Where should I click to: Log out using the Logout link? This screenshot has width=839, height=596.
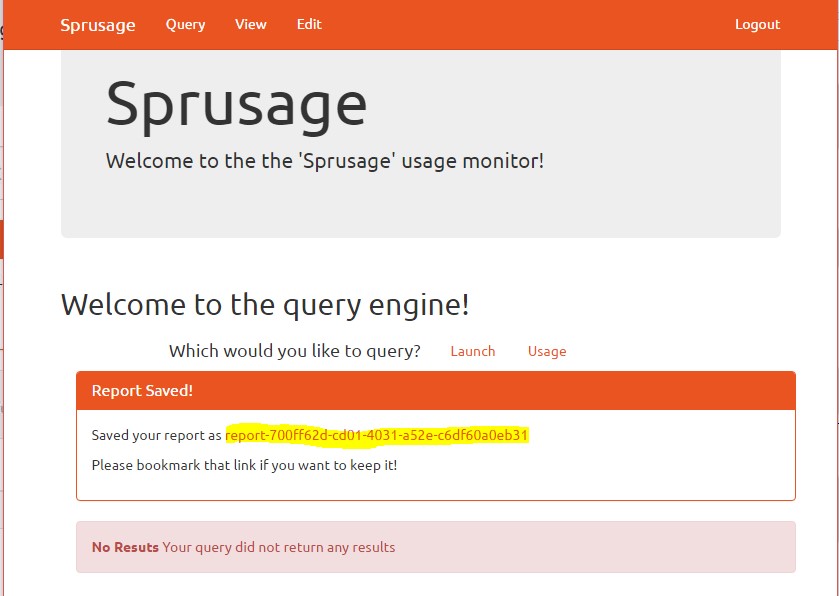pos(757,24)
